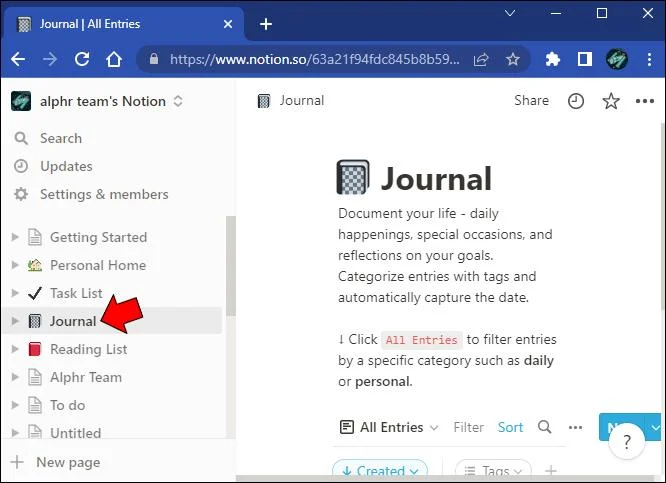666x483 pixels.
Task: Click the Sort button
Action: (x=510, y=427)
